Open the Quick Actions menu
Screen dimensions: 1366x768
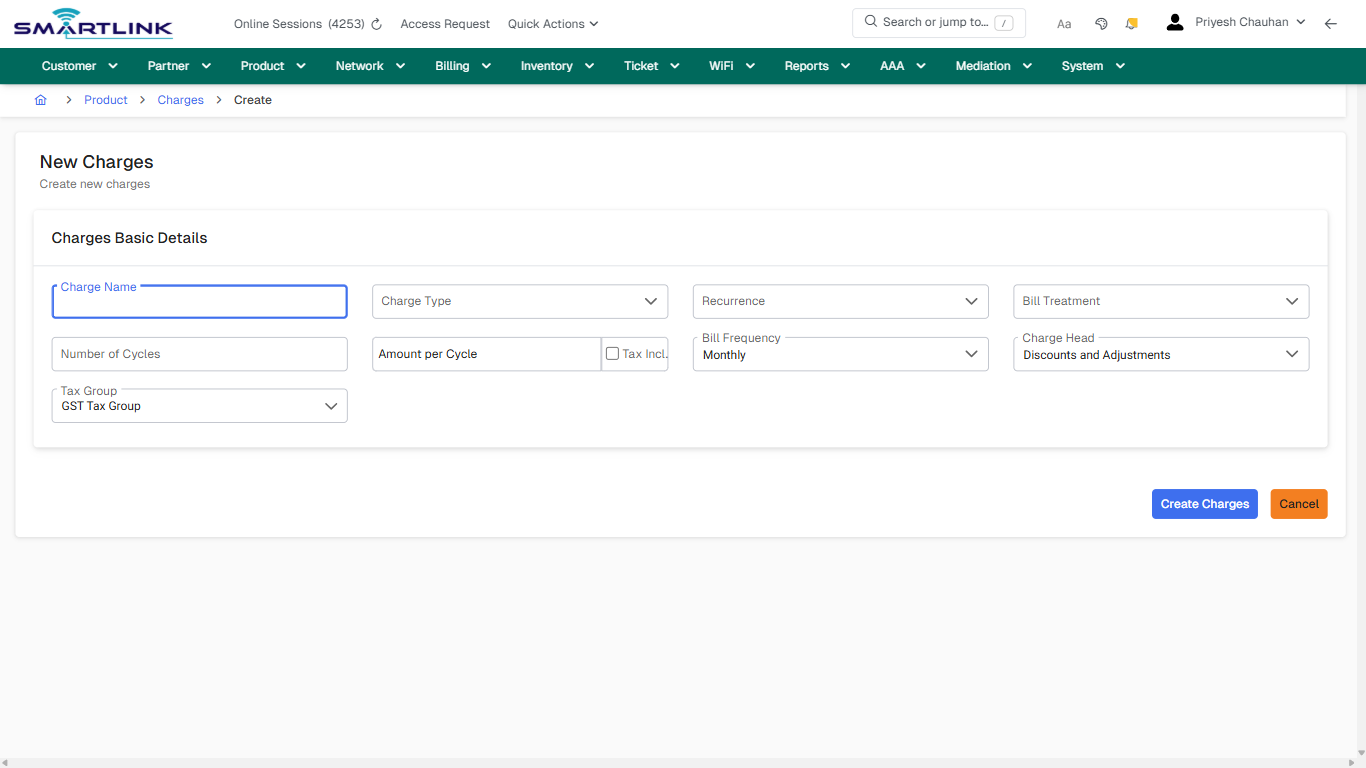(552, 23)
